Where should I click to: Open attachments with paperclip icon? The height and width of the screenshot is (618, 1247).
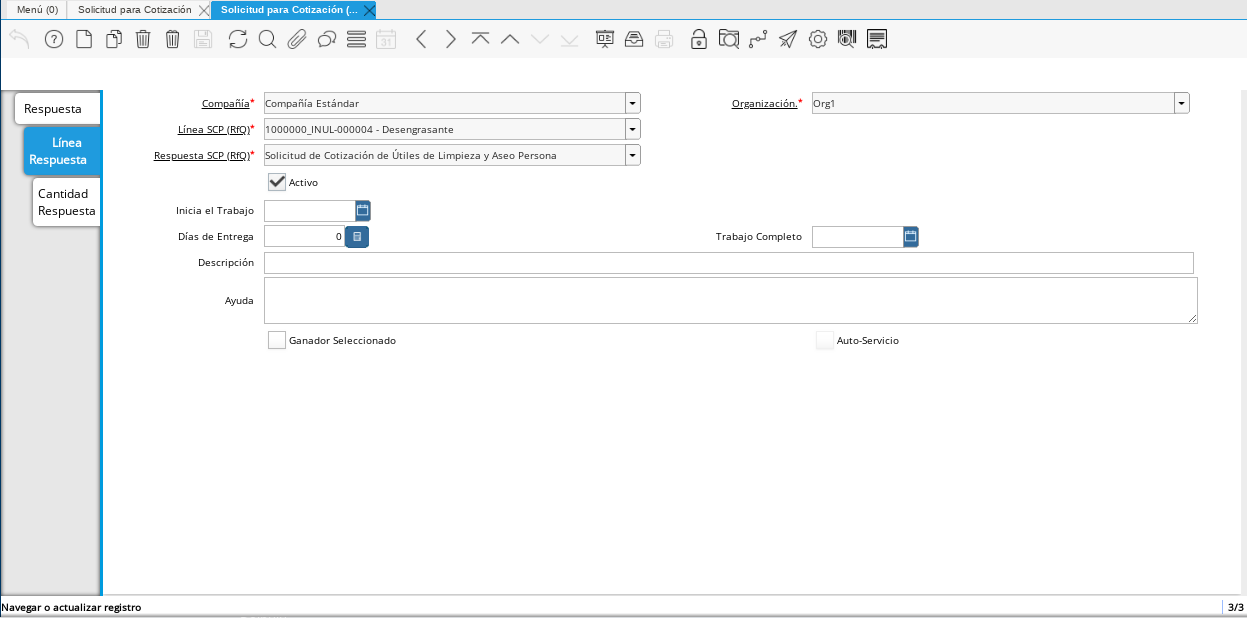pyautogui.click(x=297, y=39)
